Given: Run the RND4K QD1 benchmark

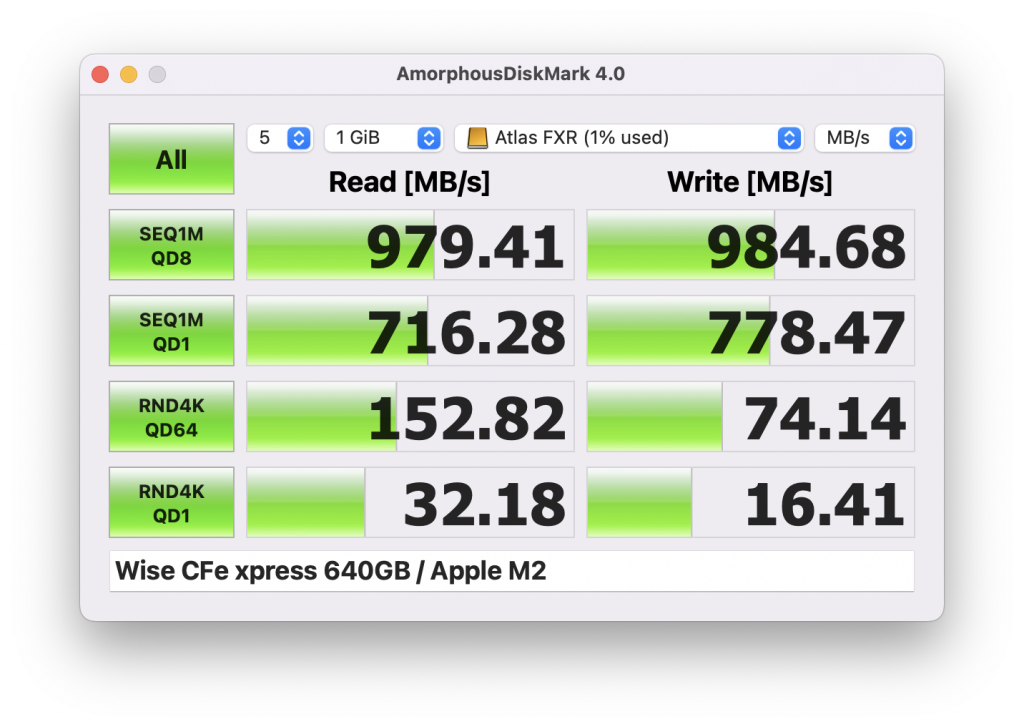Looking at the screenshot, I should (171, 502).
